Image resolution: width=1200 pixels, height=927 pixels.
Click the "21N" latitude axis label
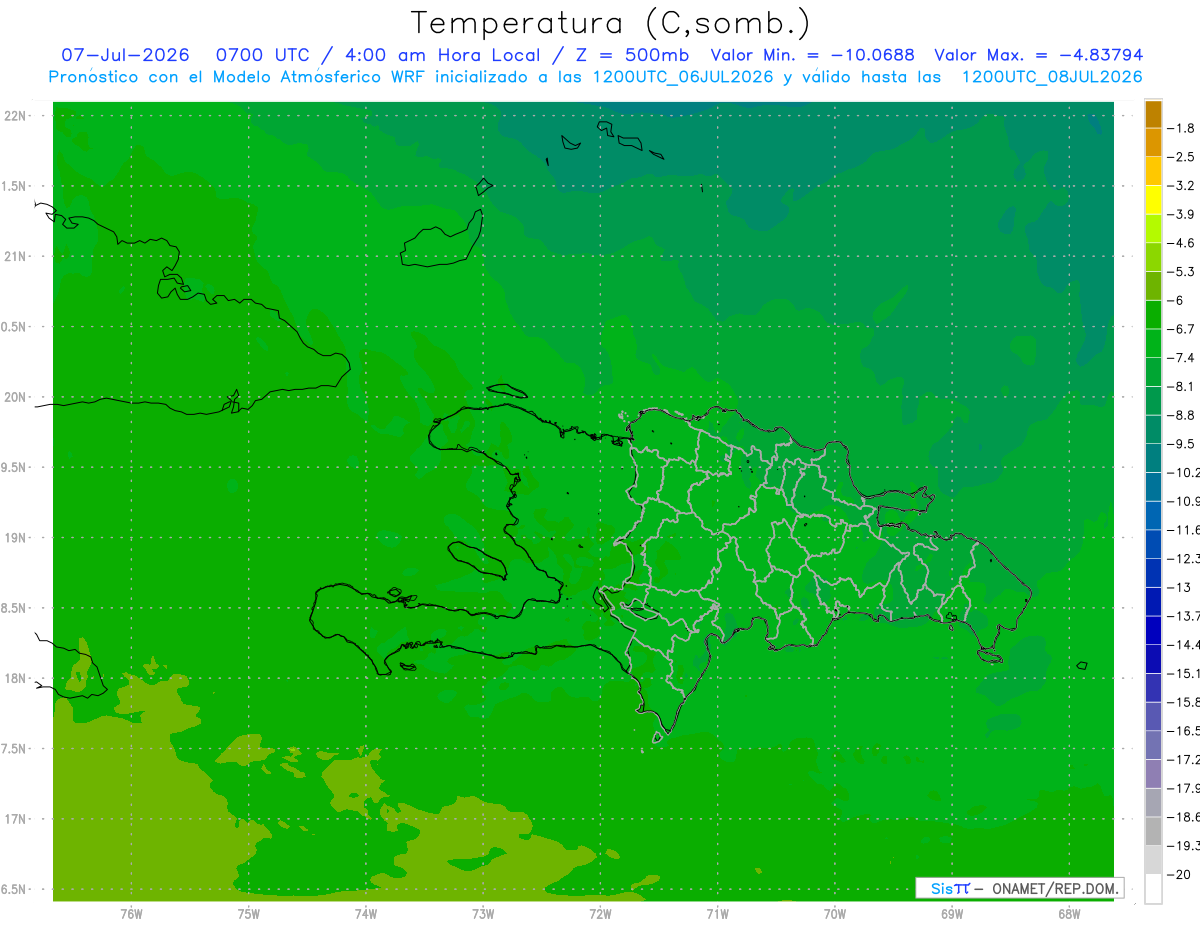(x=17, y=256)
